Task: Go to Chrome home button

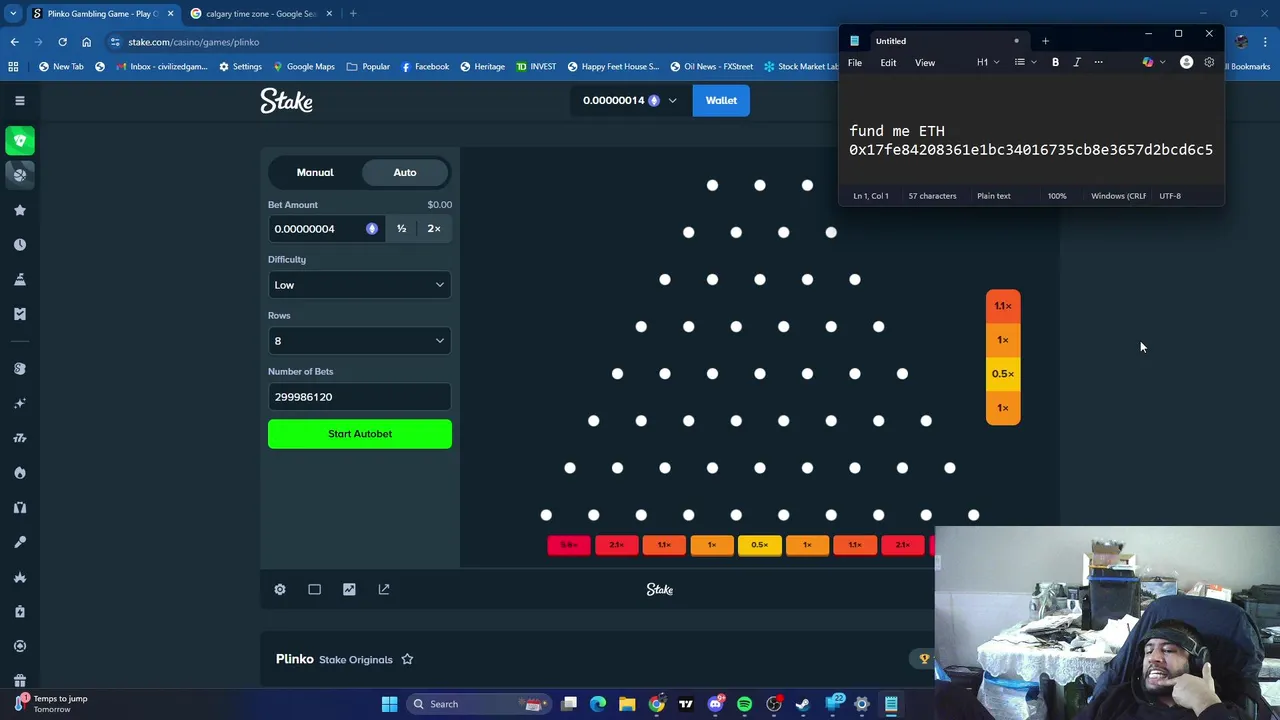Action: point(86,42)
